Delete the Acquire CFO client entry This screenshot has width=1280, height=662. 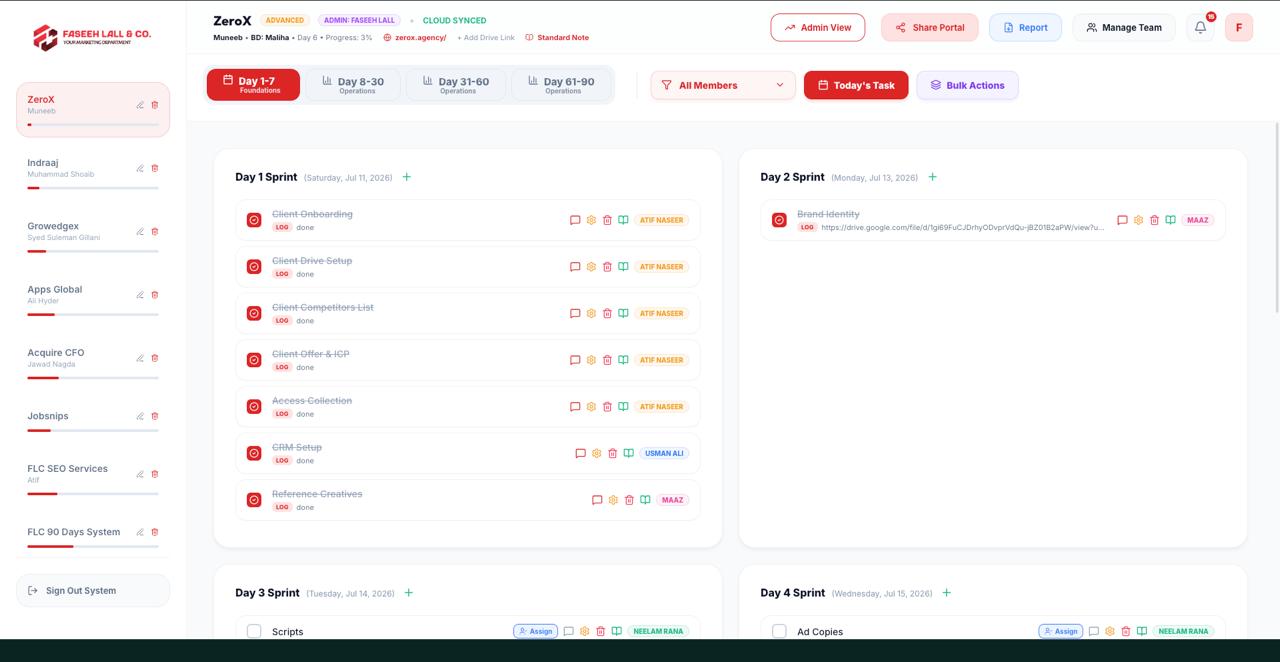[x=155, y=358]
